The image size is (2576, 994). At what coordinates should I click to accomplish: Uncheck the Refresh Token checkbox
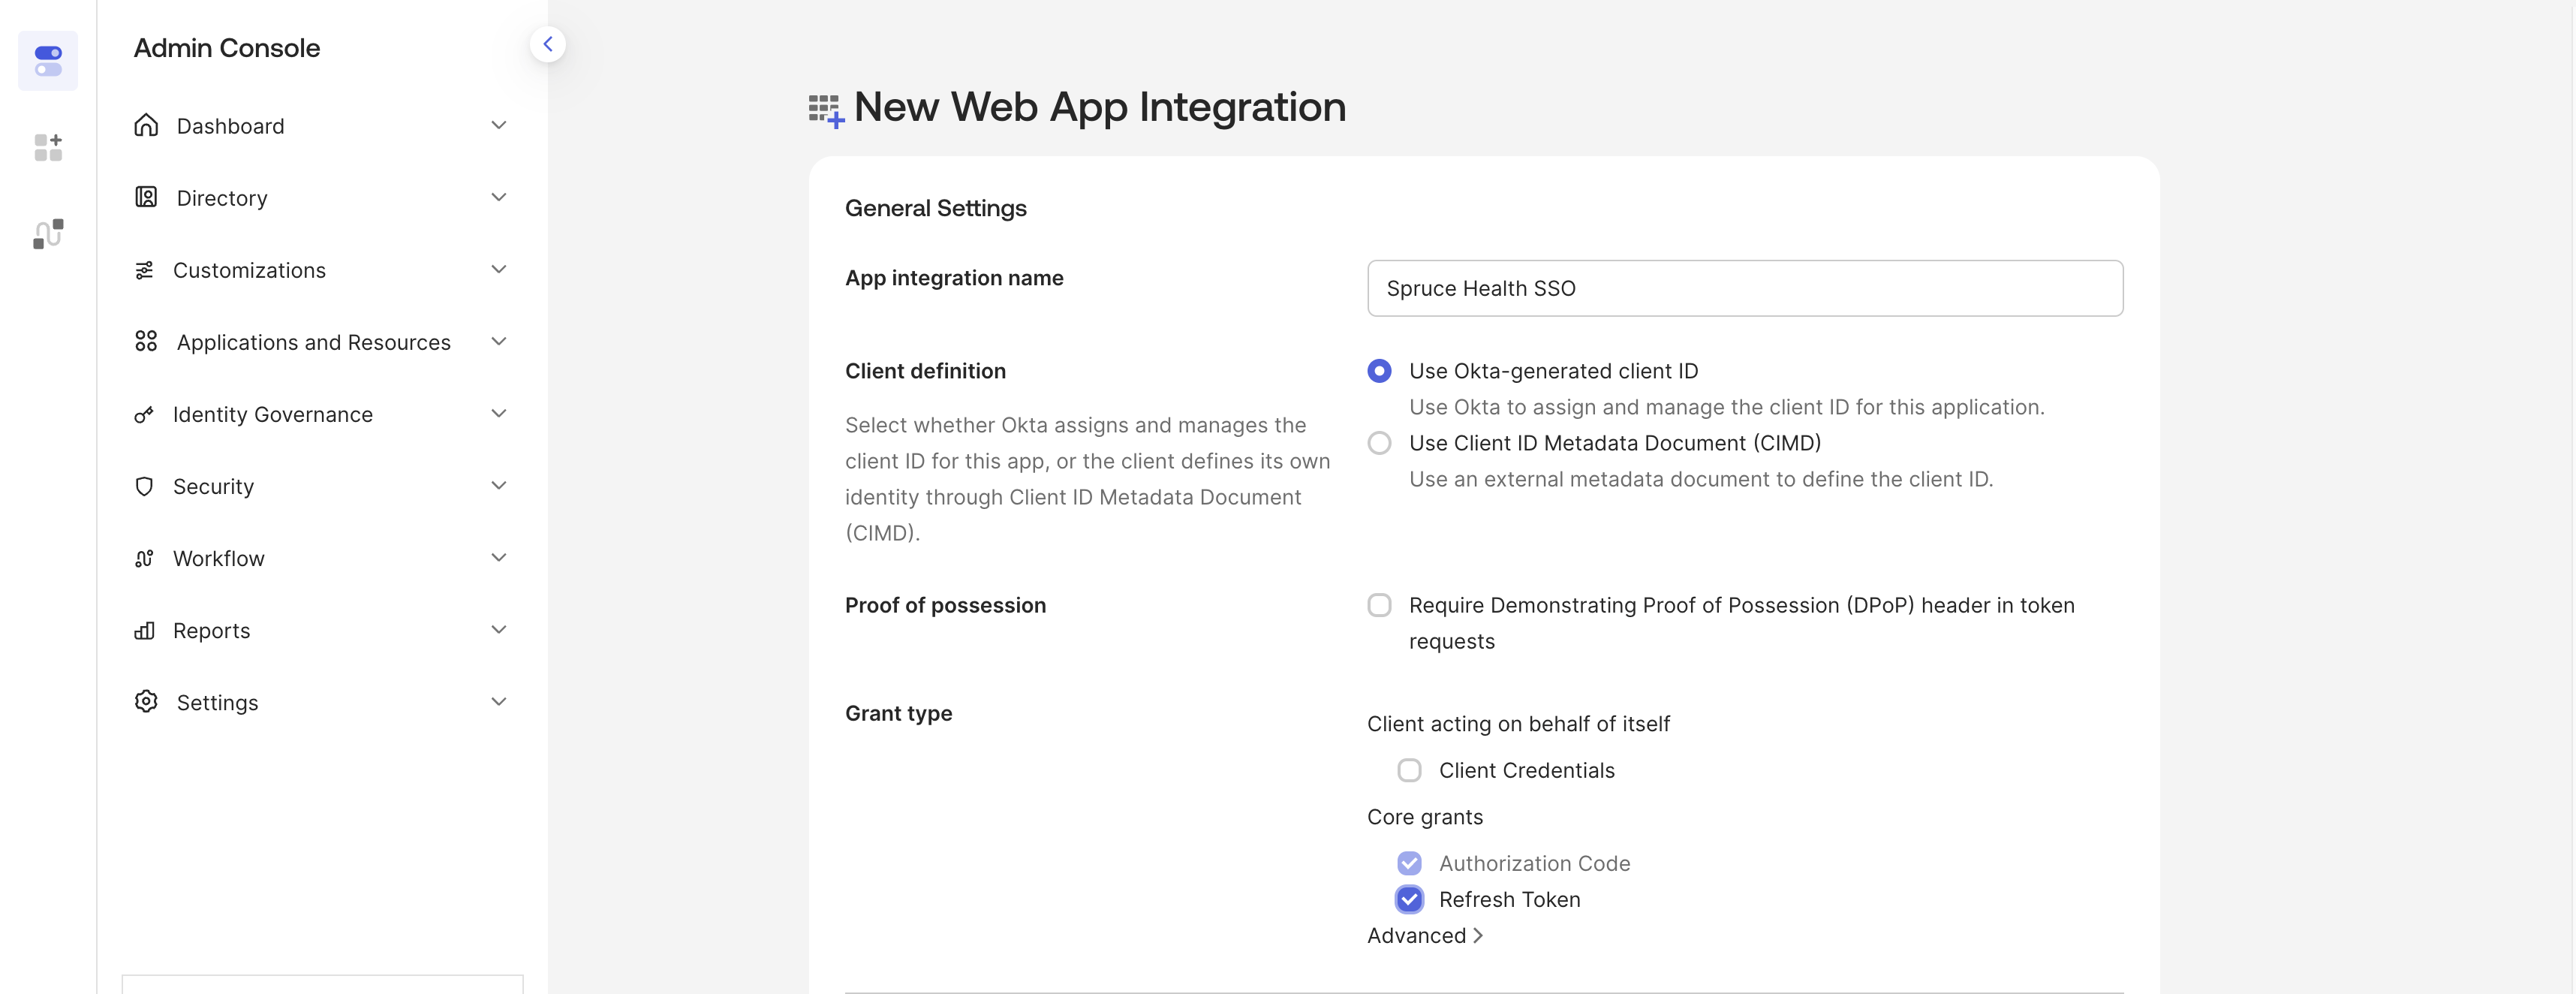tap(1409, 899)
